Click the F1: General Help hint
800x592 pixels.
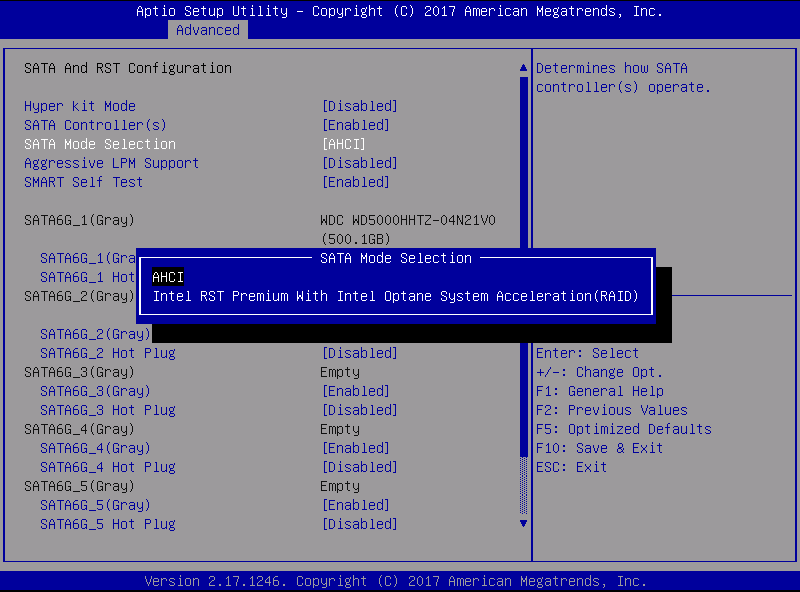600,391
